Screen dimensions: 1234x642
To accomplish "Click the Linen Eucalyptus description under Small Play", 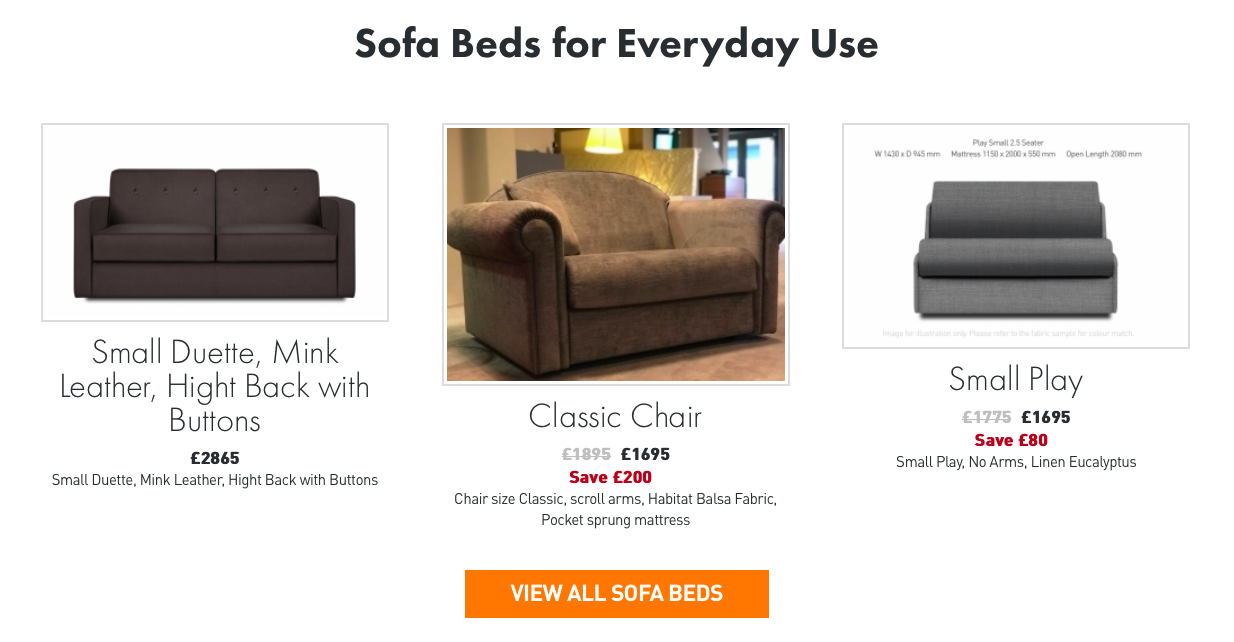I will (x=1015, y=462).
